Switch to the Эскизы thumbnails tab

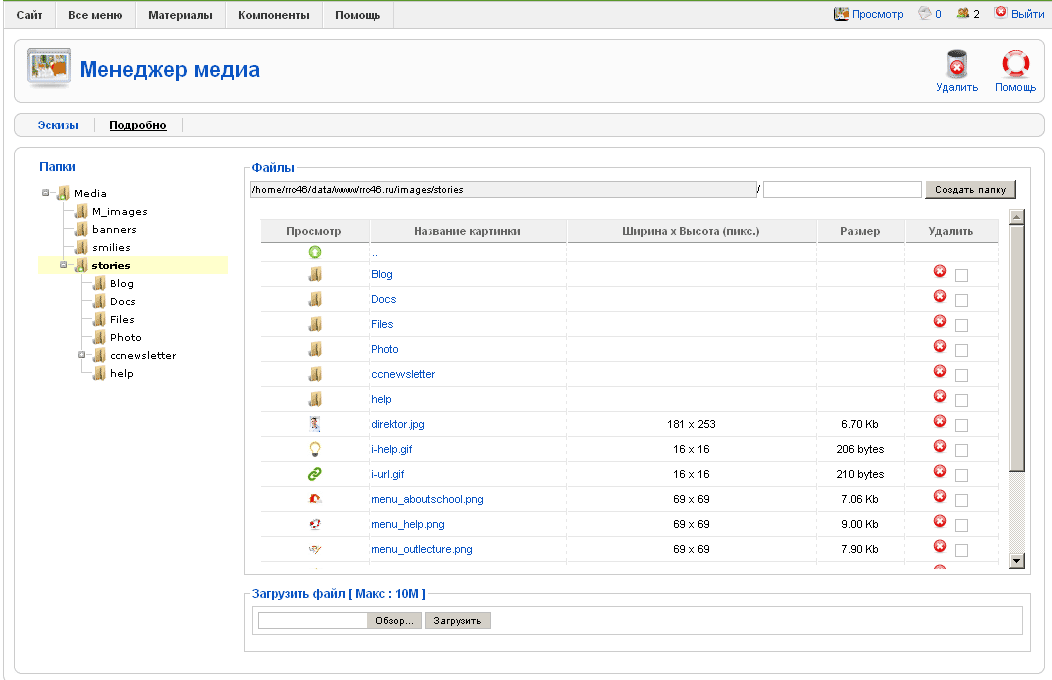[58, 125]
